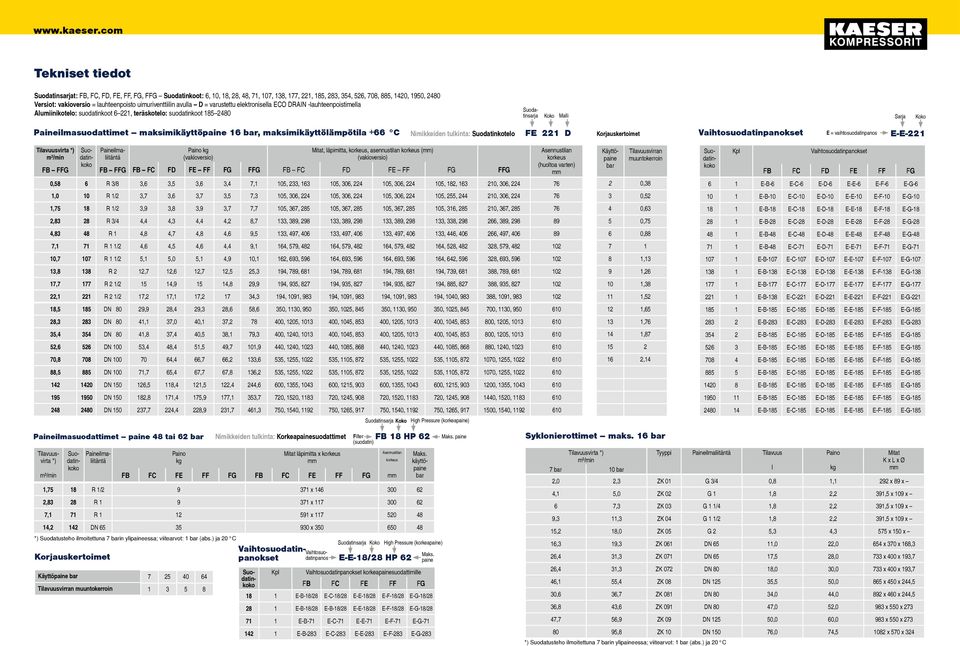The image size is (960, 646).
Task: Click the KAESER KOMPRESSORIT logo
Action: pyautogui.click(x=875, y=34)
